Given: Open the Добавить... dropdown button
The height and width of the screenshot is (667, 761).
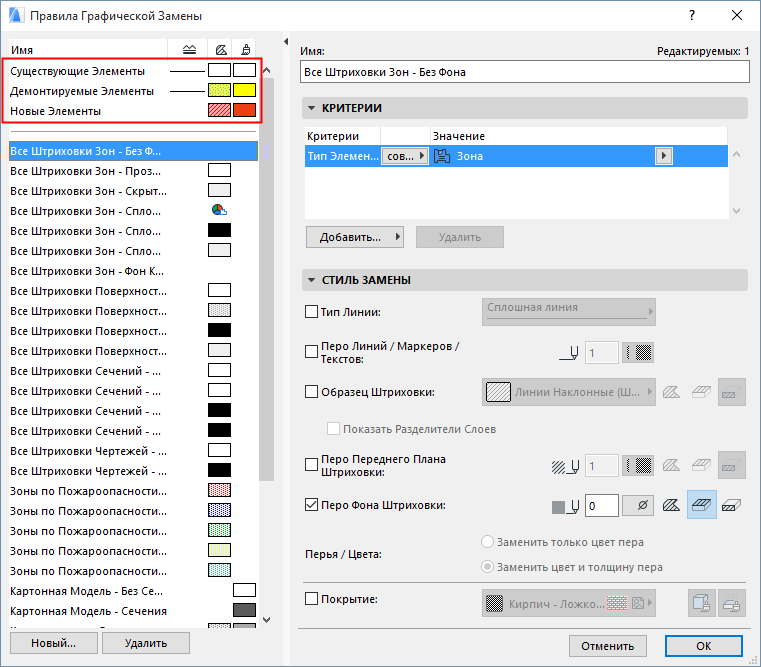Looking at the screenshot, I should [x=355, y=237].
